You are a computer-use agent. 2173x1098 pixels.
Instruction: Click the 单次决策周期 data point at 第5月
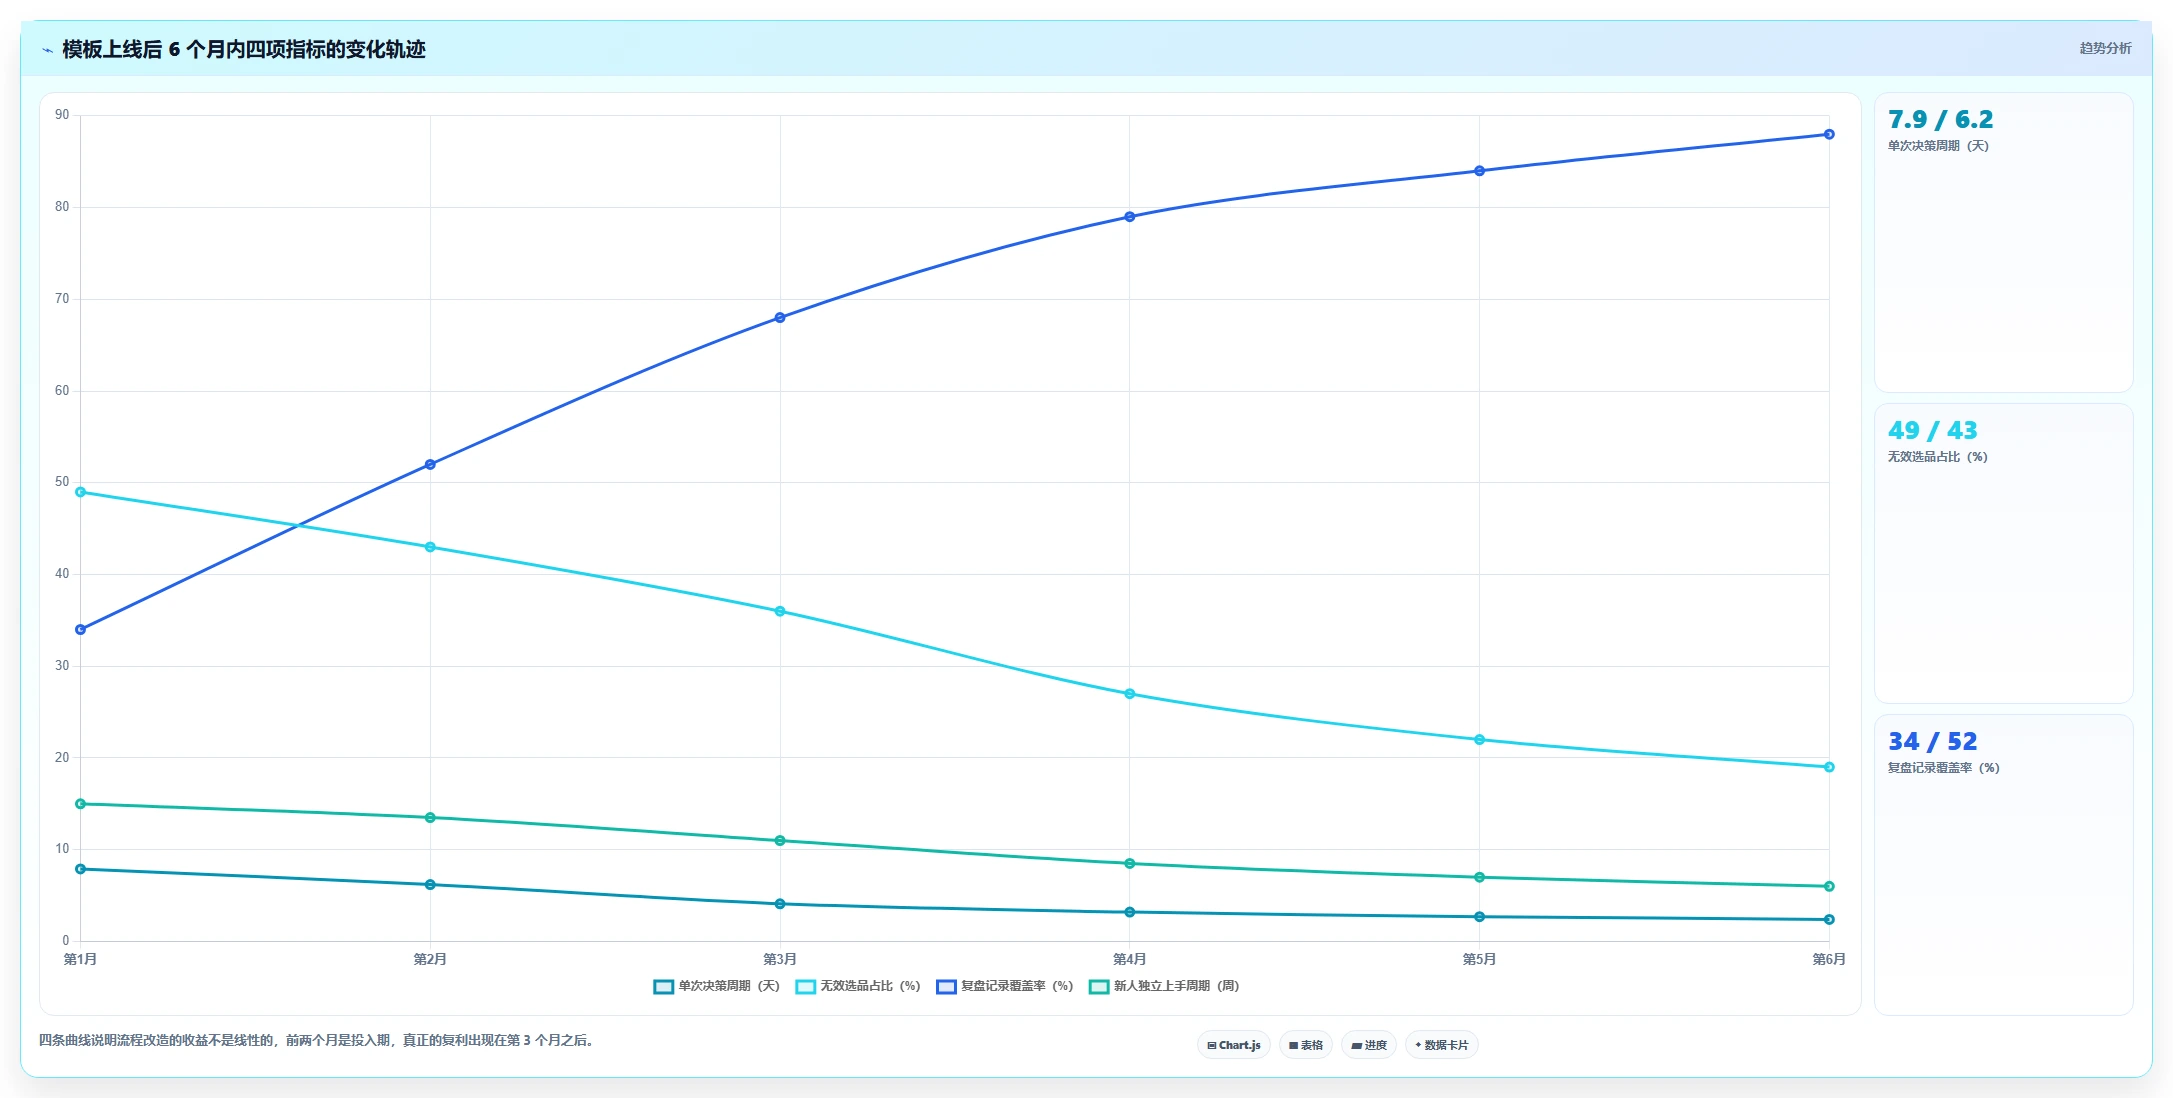pos(1479,917)
